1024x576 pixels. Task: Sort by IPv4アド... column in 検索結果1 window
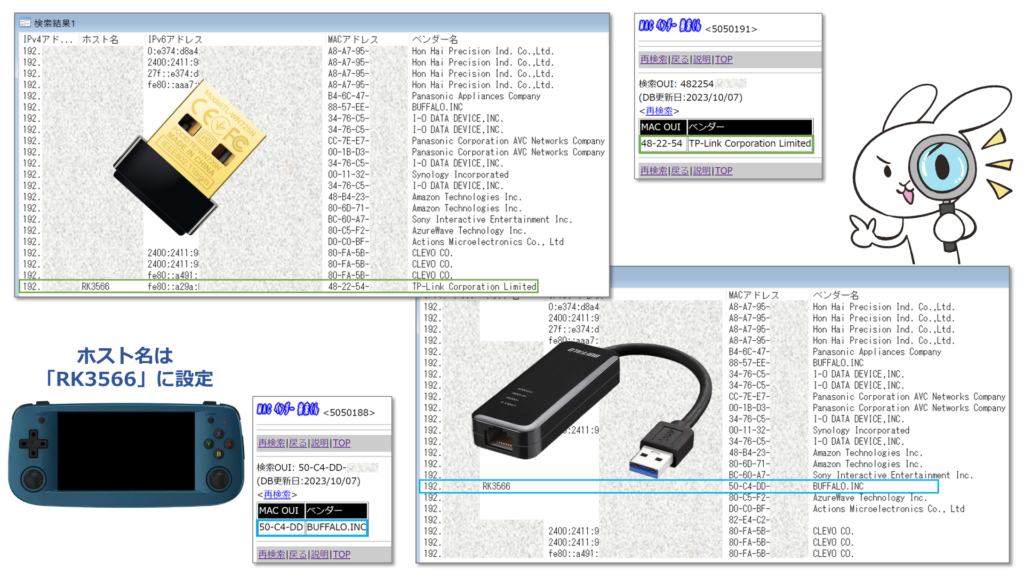[x=48, y=39]
